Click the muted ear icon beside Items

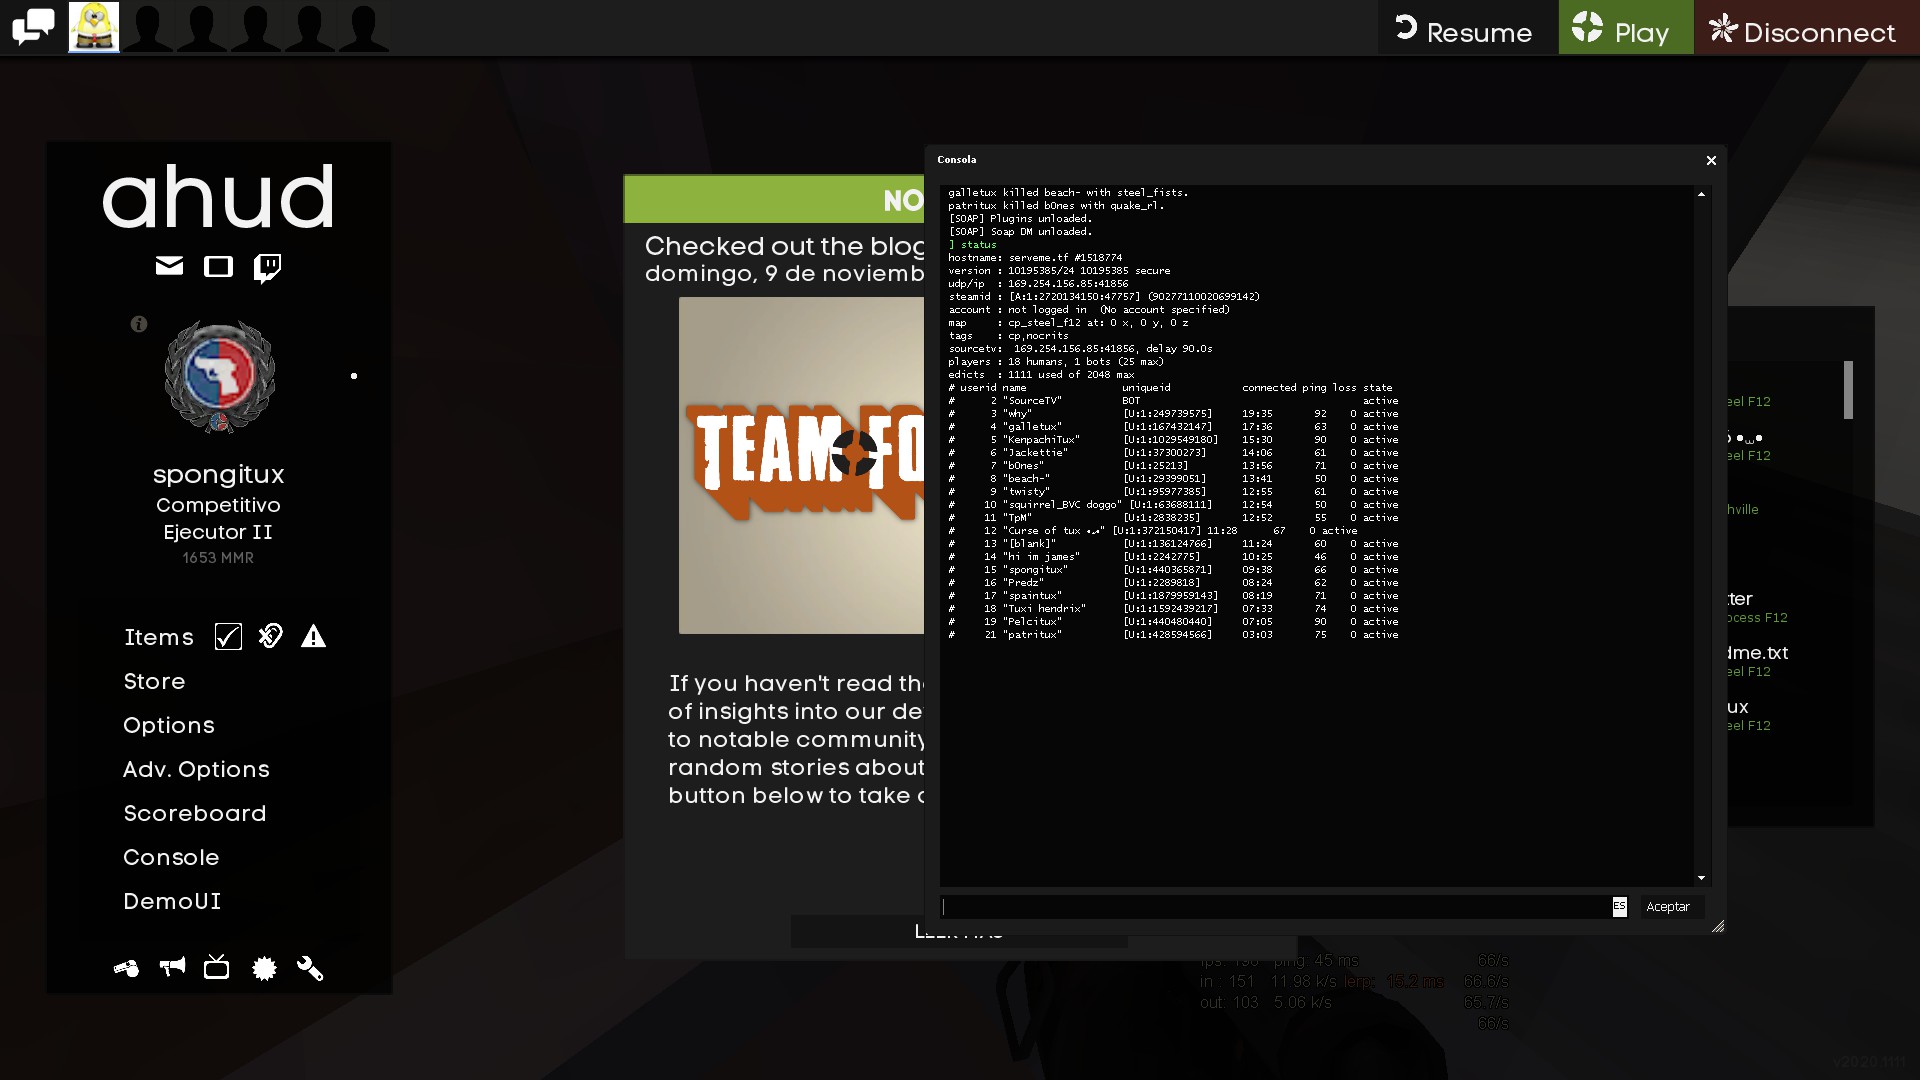[270, 636]
